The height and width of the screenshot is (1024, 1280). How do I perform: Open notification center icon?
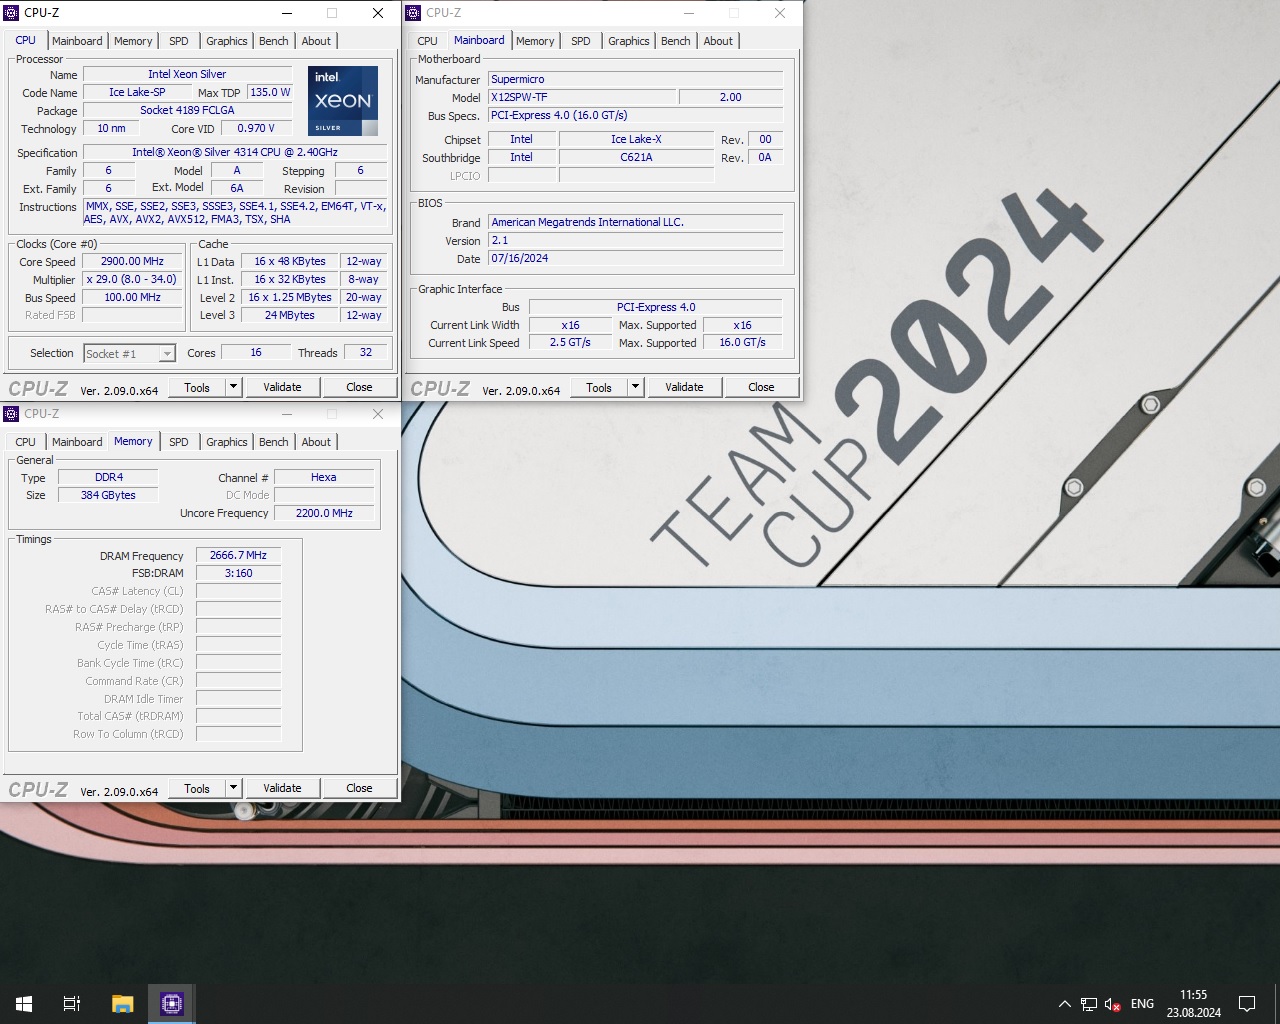1247,1004
